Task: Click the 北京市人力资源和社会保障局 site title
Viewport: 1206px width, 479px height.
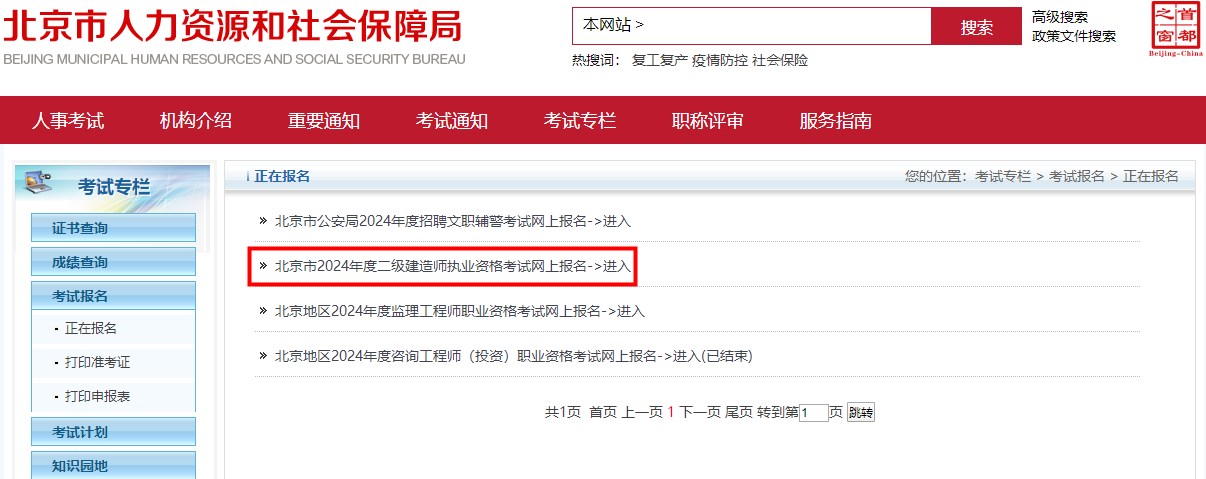Action: coord(232,24)
